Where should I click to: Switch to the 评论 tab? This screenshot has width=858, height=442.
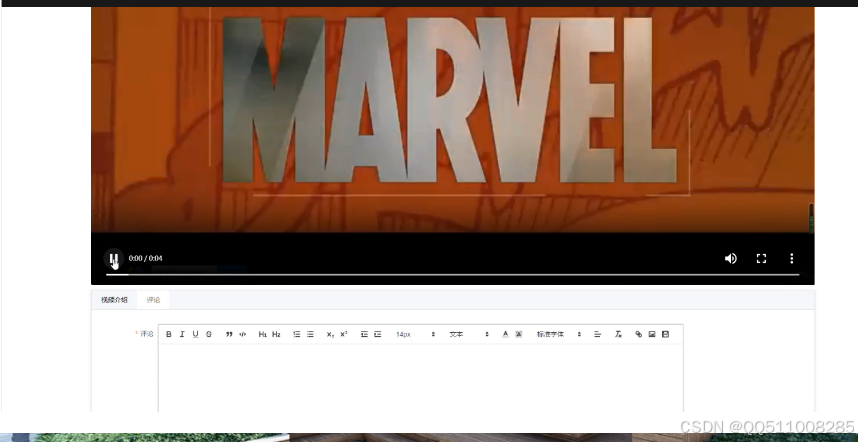tap(153, 300)
